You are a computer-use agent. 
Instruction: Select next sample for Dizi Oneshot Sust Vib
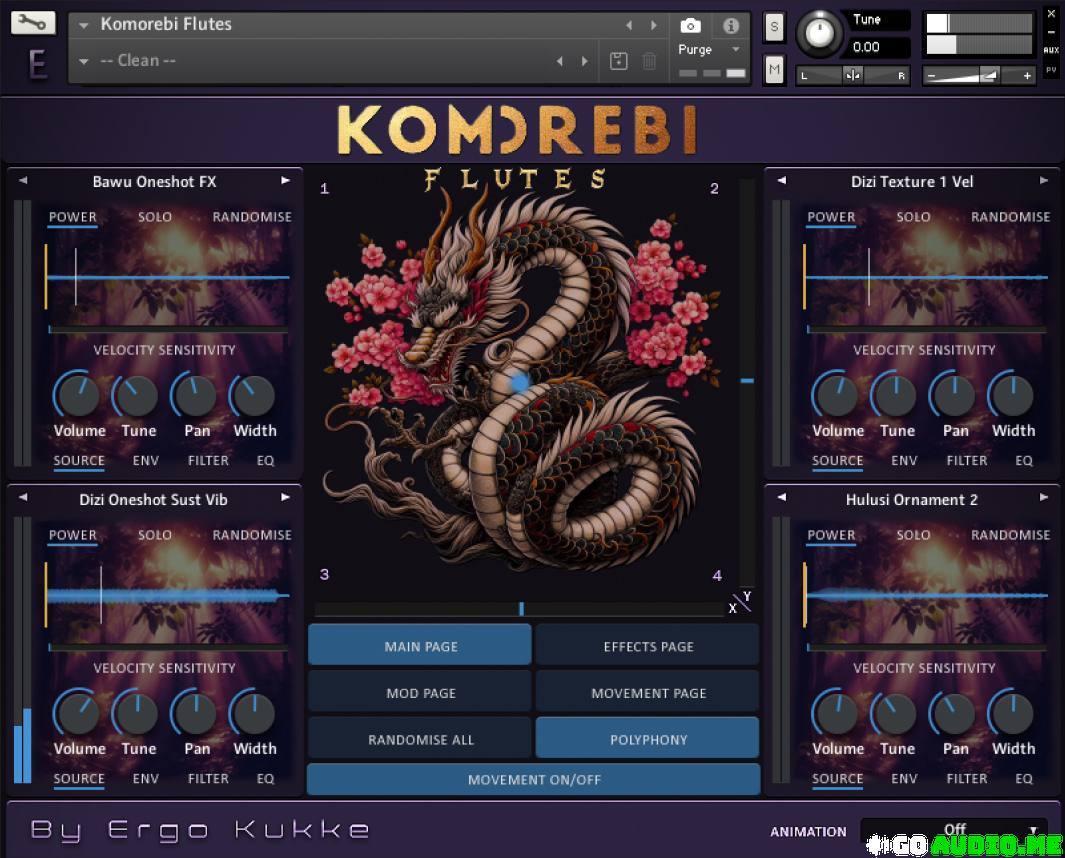285,497
